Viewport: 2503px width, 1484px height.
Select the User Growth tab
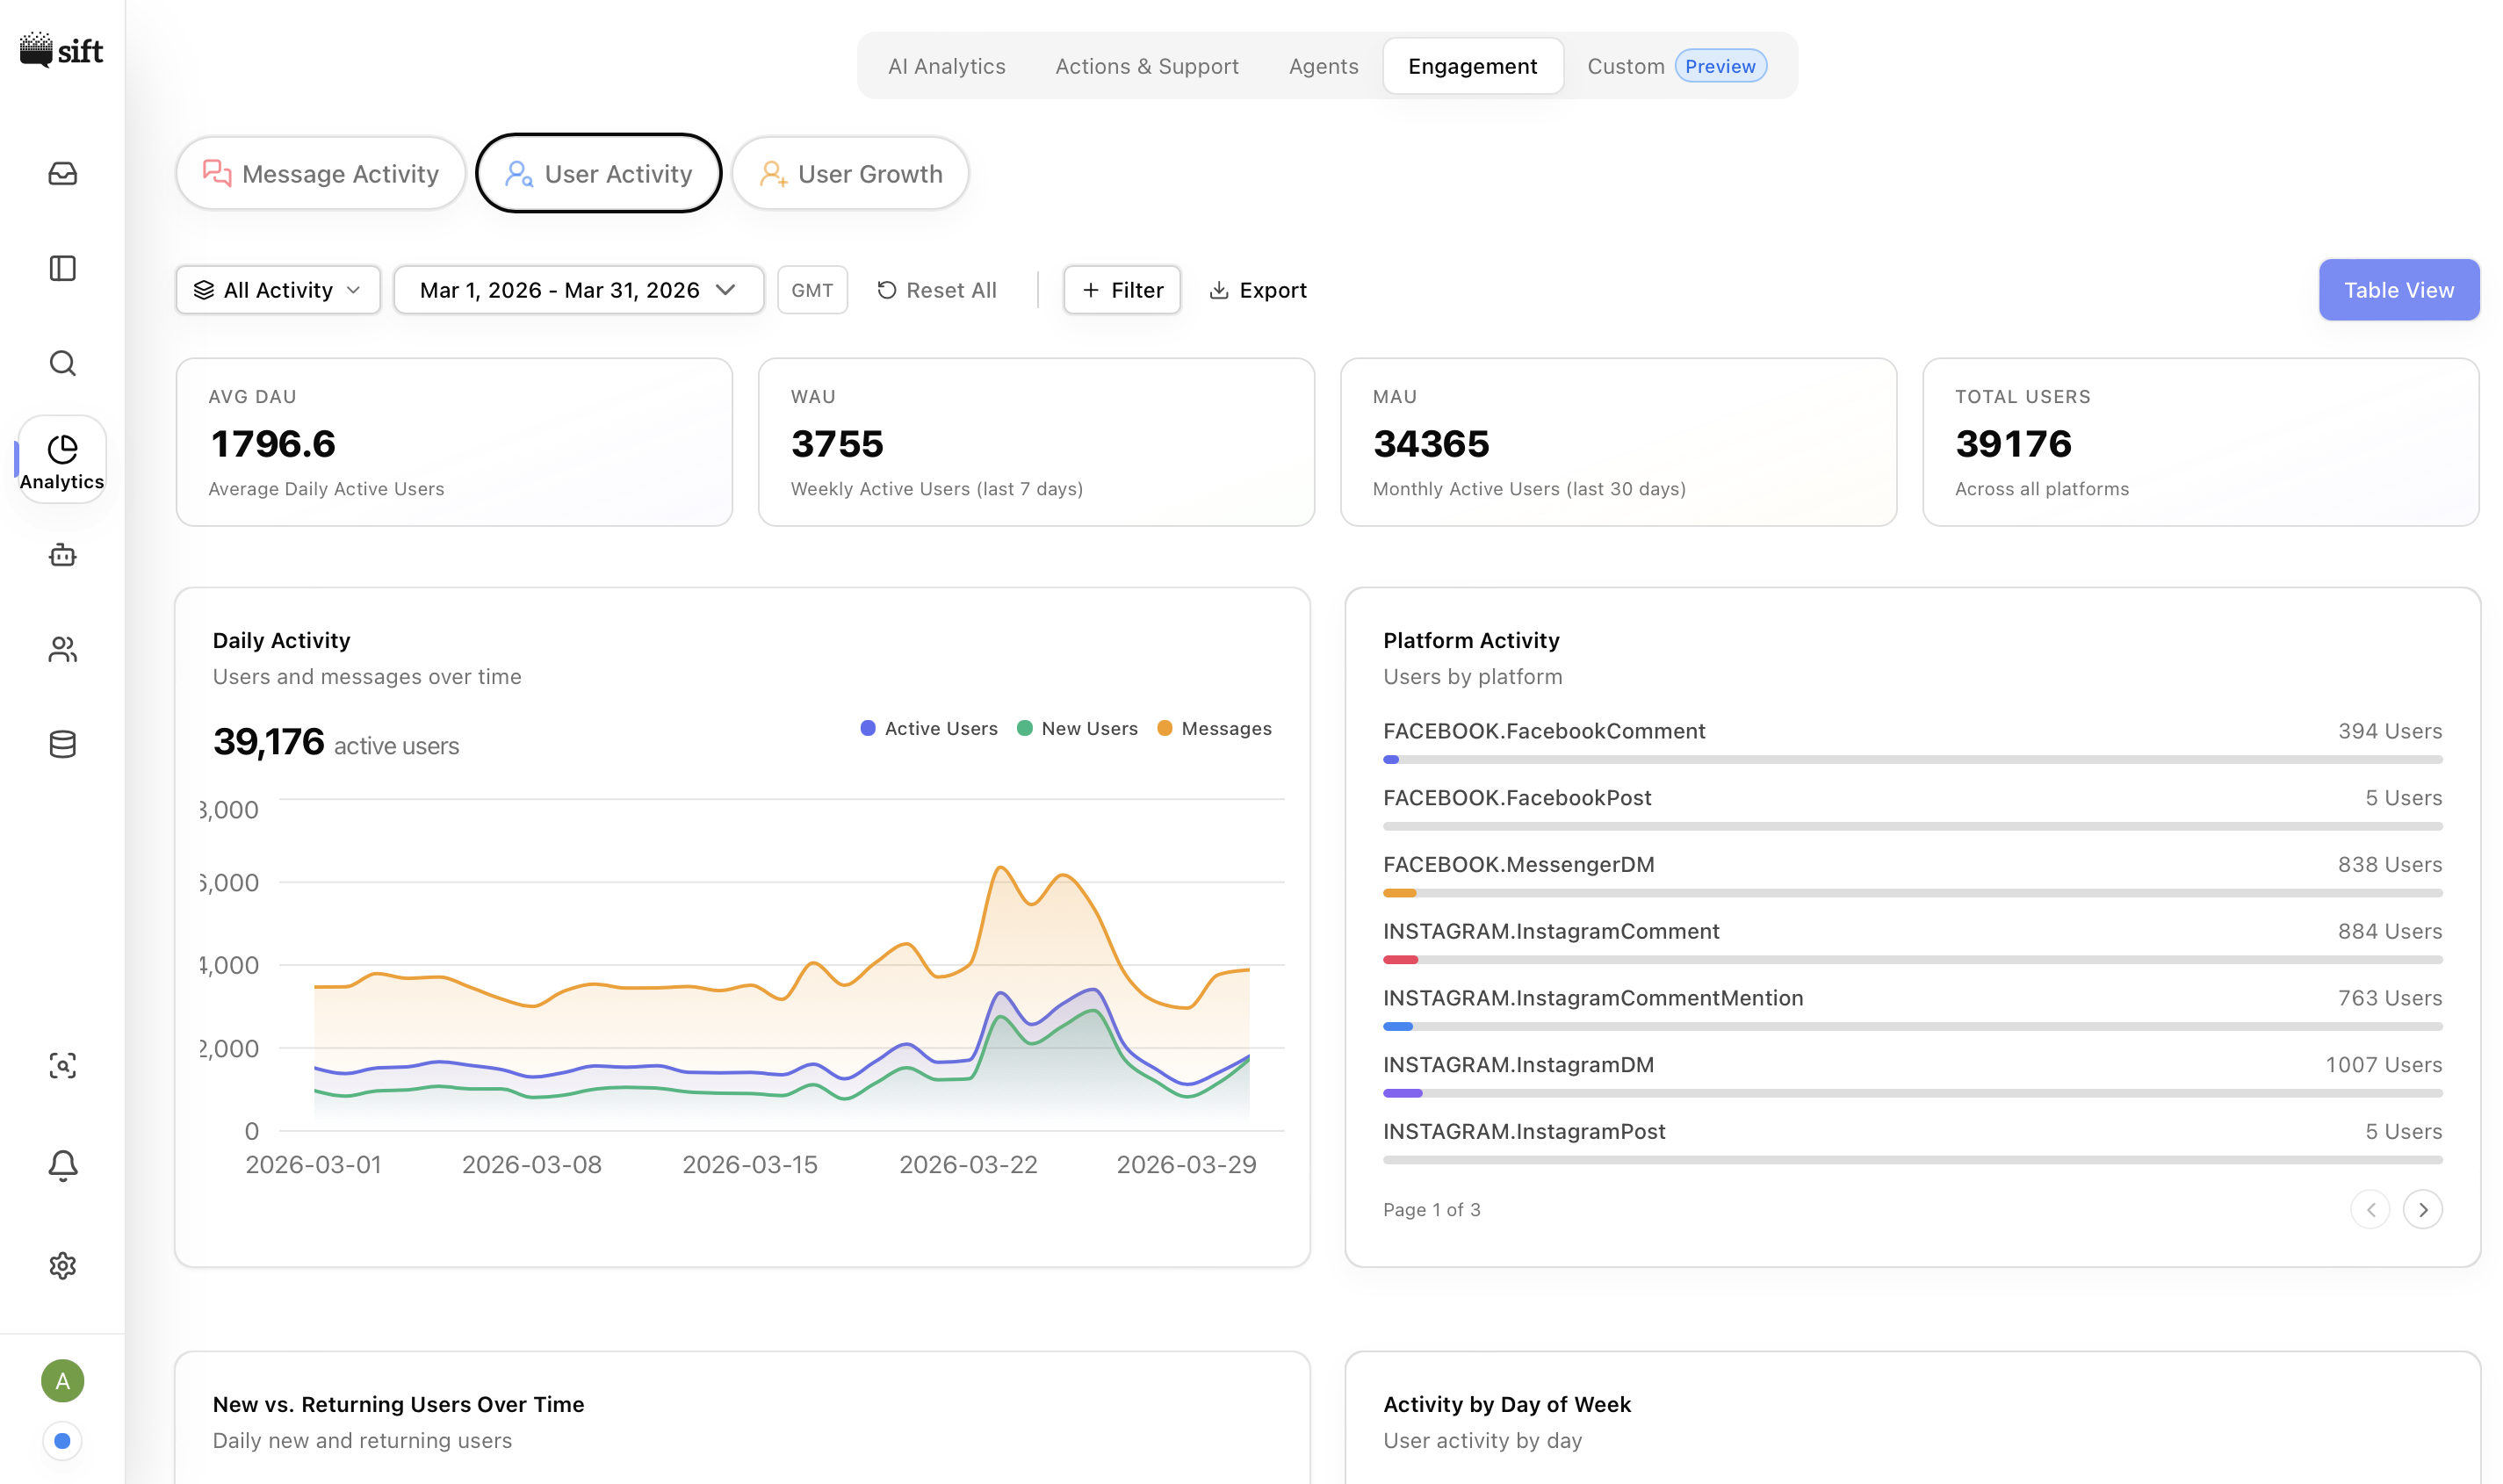(x=850, y=174)
